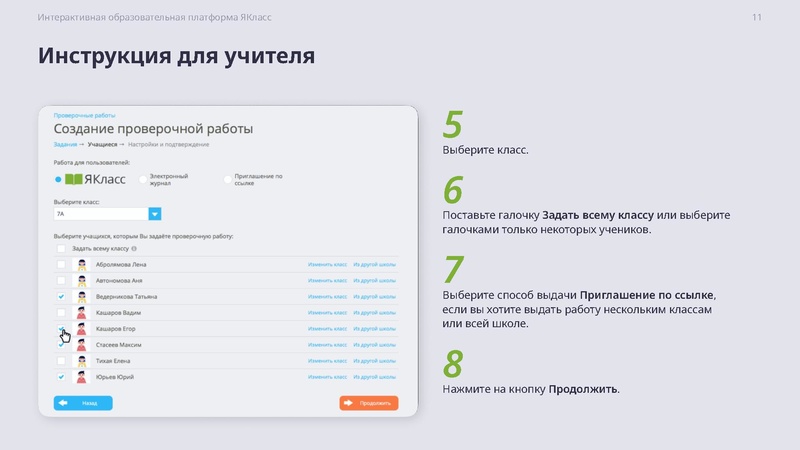Click Из другой школы for Кашаров Вадим
The image size is (800, 450).
(x=374, y=313)
